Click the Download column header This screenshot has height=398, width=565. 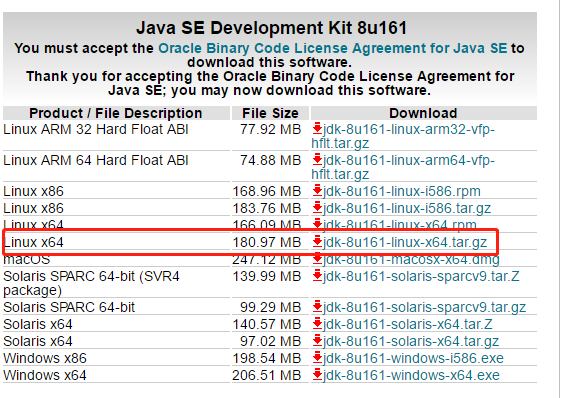(x=423, y=113)
